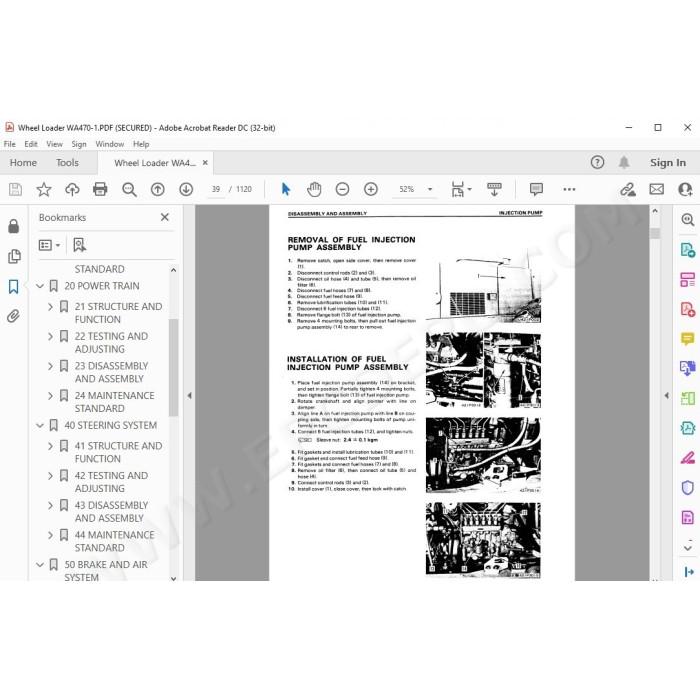The width and height of the screenshot is (700, 700).
Task: Open the Help menu
Action: tap(141, 144)
